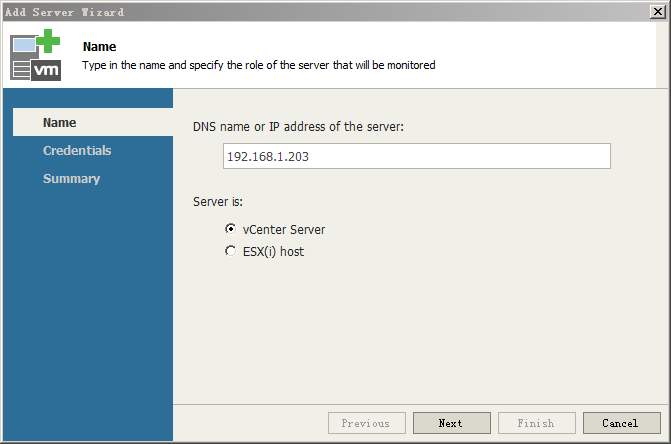Select the vCenter Server radio button
The height and width of the screenshot is (444, 671).
pyautogui.click(x=231, y=229)
